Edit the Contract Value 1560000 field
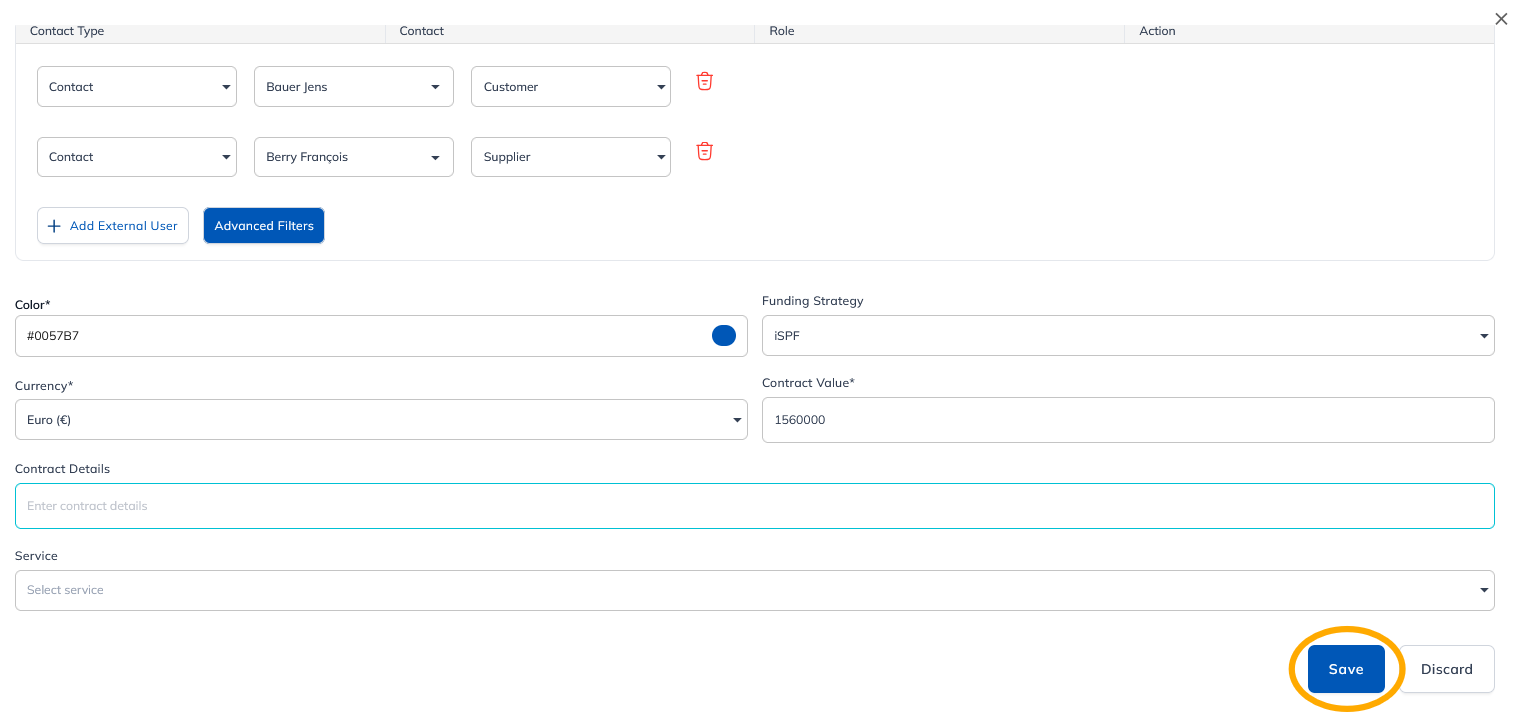The height and width of the screenshot is (713, 1517). (1128, 420)
